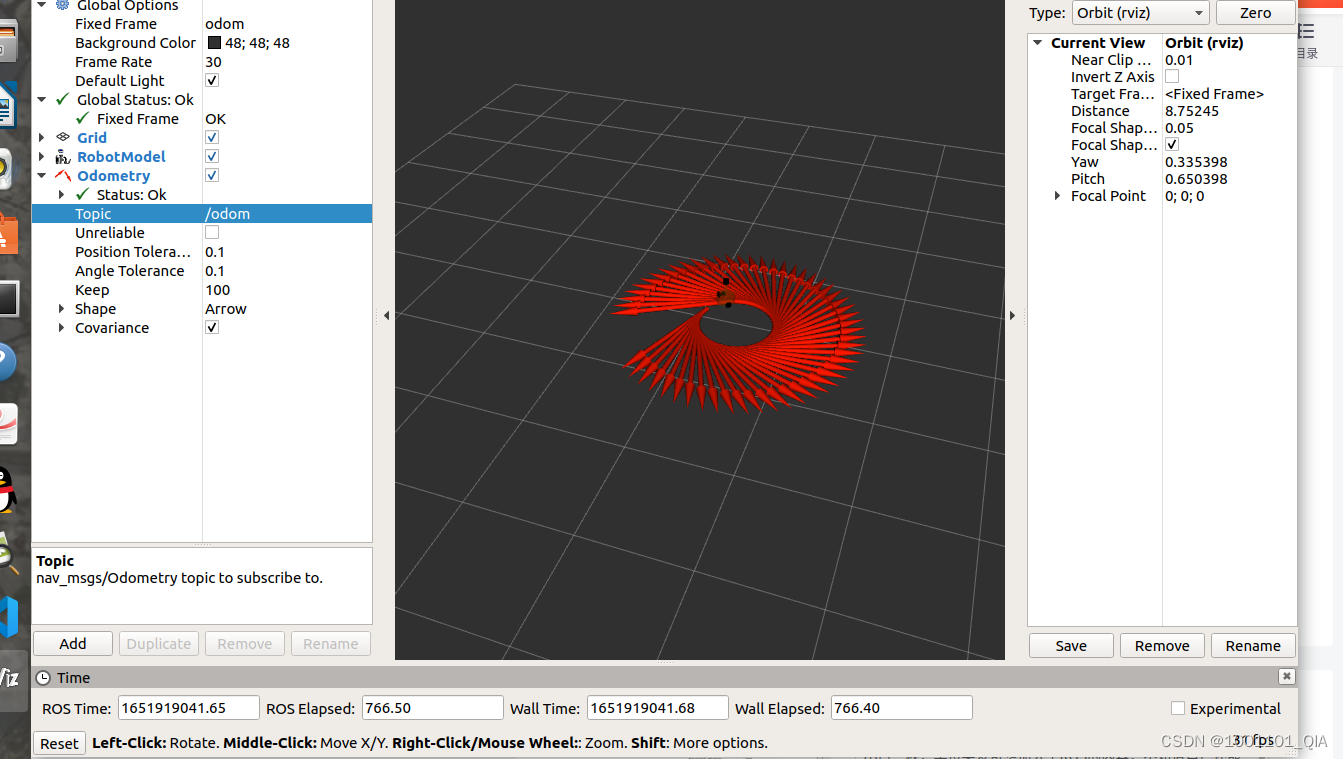Select the Distance value 8.75245
The height and width of the screenshot is (759, 1343).
pyautogui.click(x=1192, y=111)
